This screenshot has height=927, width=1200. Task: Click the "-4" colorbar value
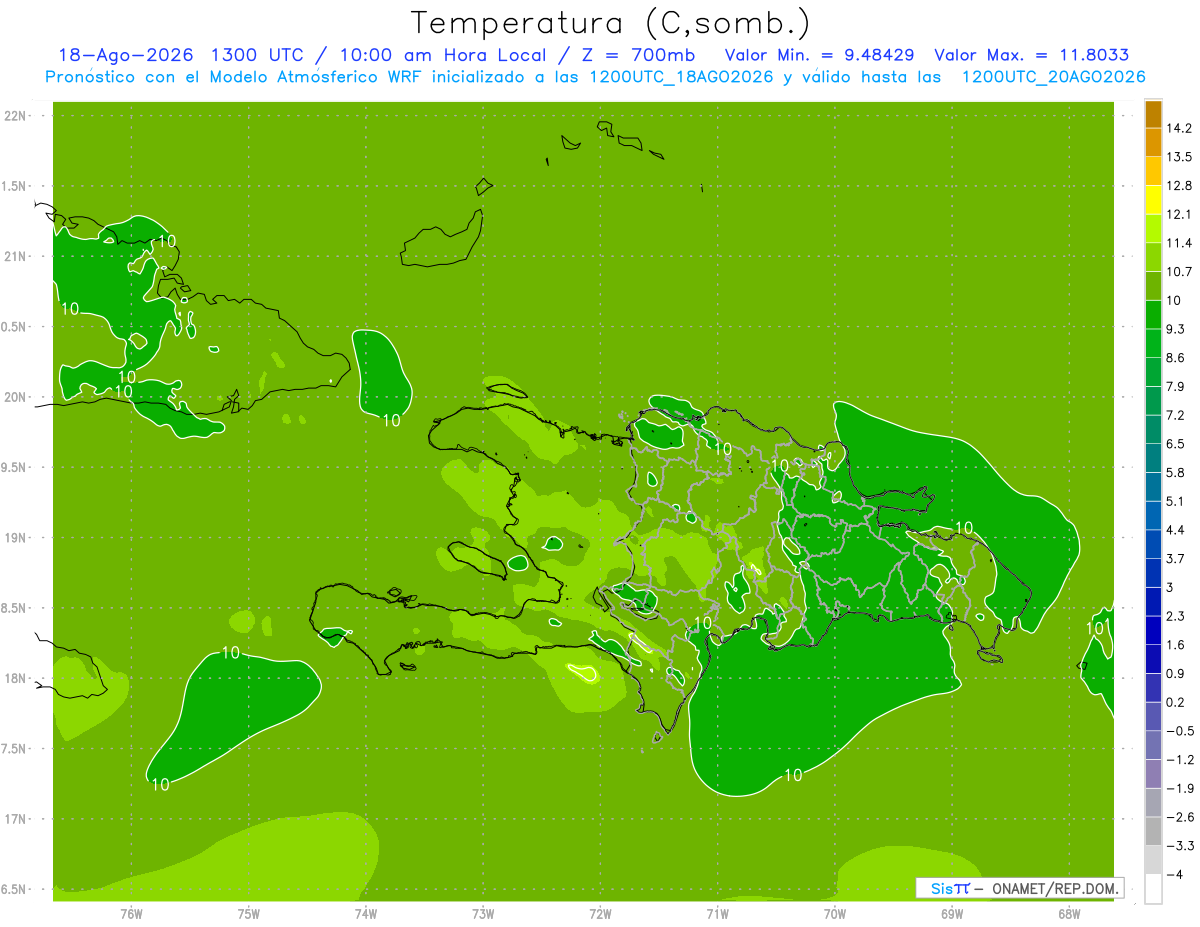(1175, 875)
